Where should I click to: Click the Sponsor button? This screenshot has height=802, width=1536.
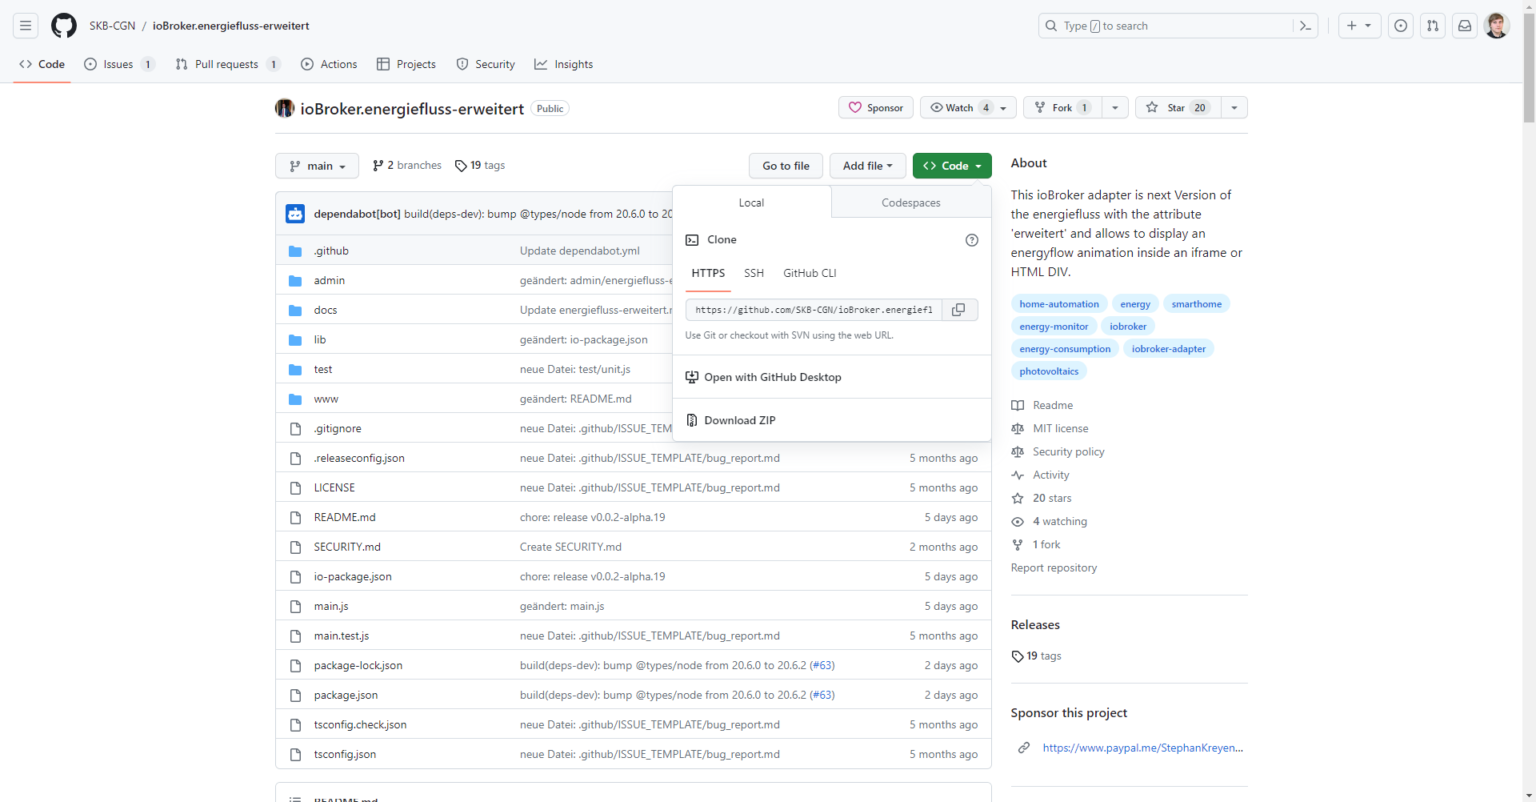[875, 107]
